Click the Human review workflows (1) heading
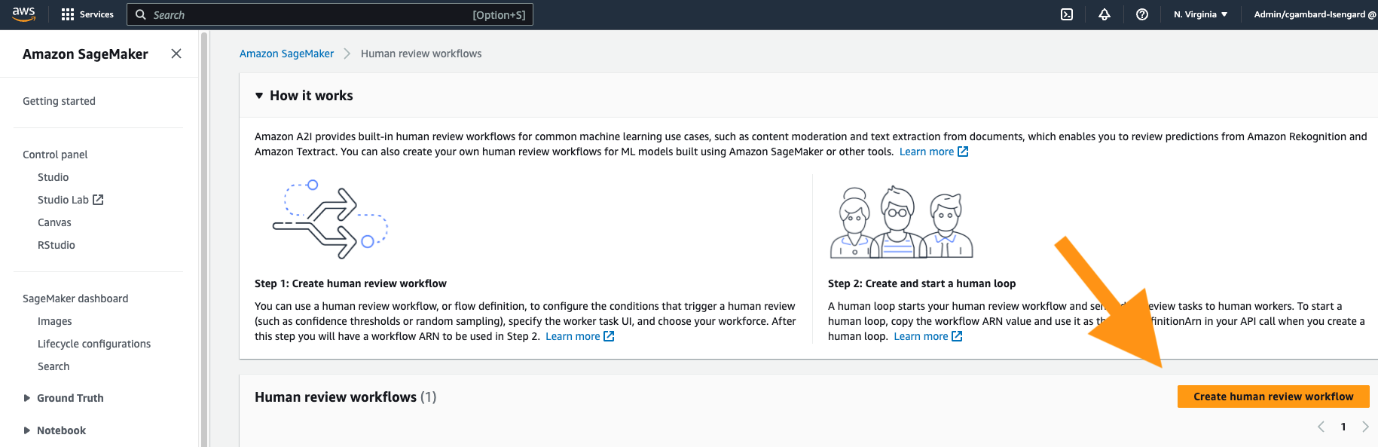This screenshot has width=1378, height=447. (346, 397)
